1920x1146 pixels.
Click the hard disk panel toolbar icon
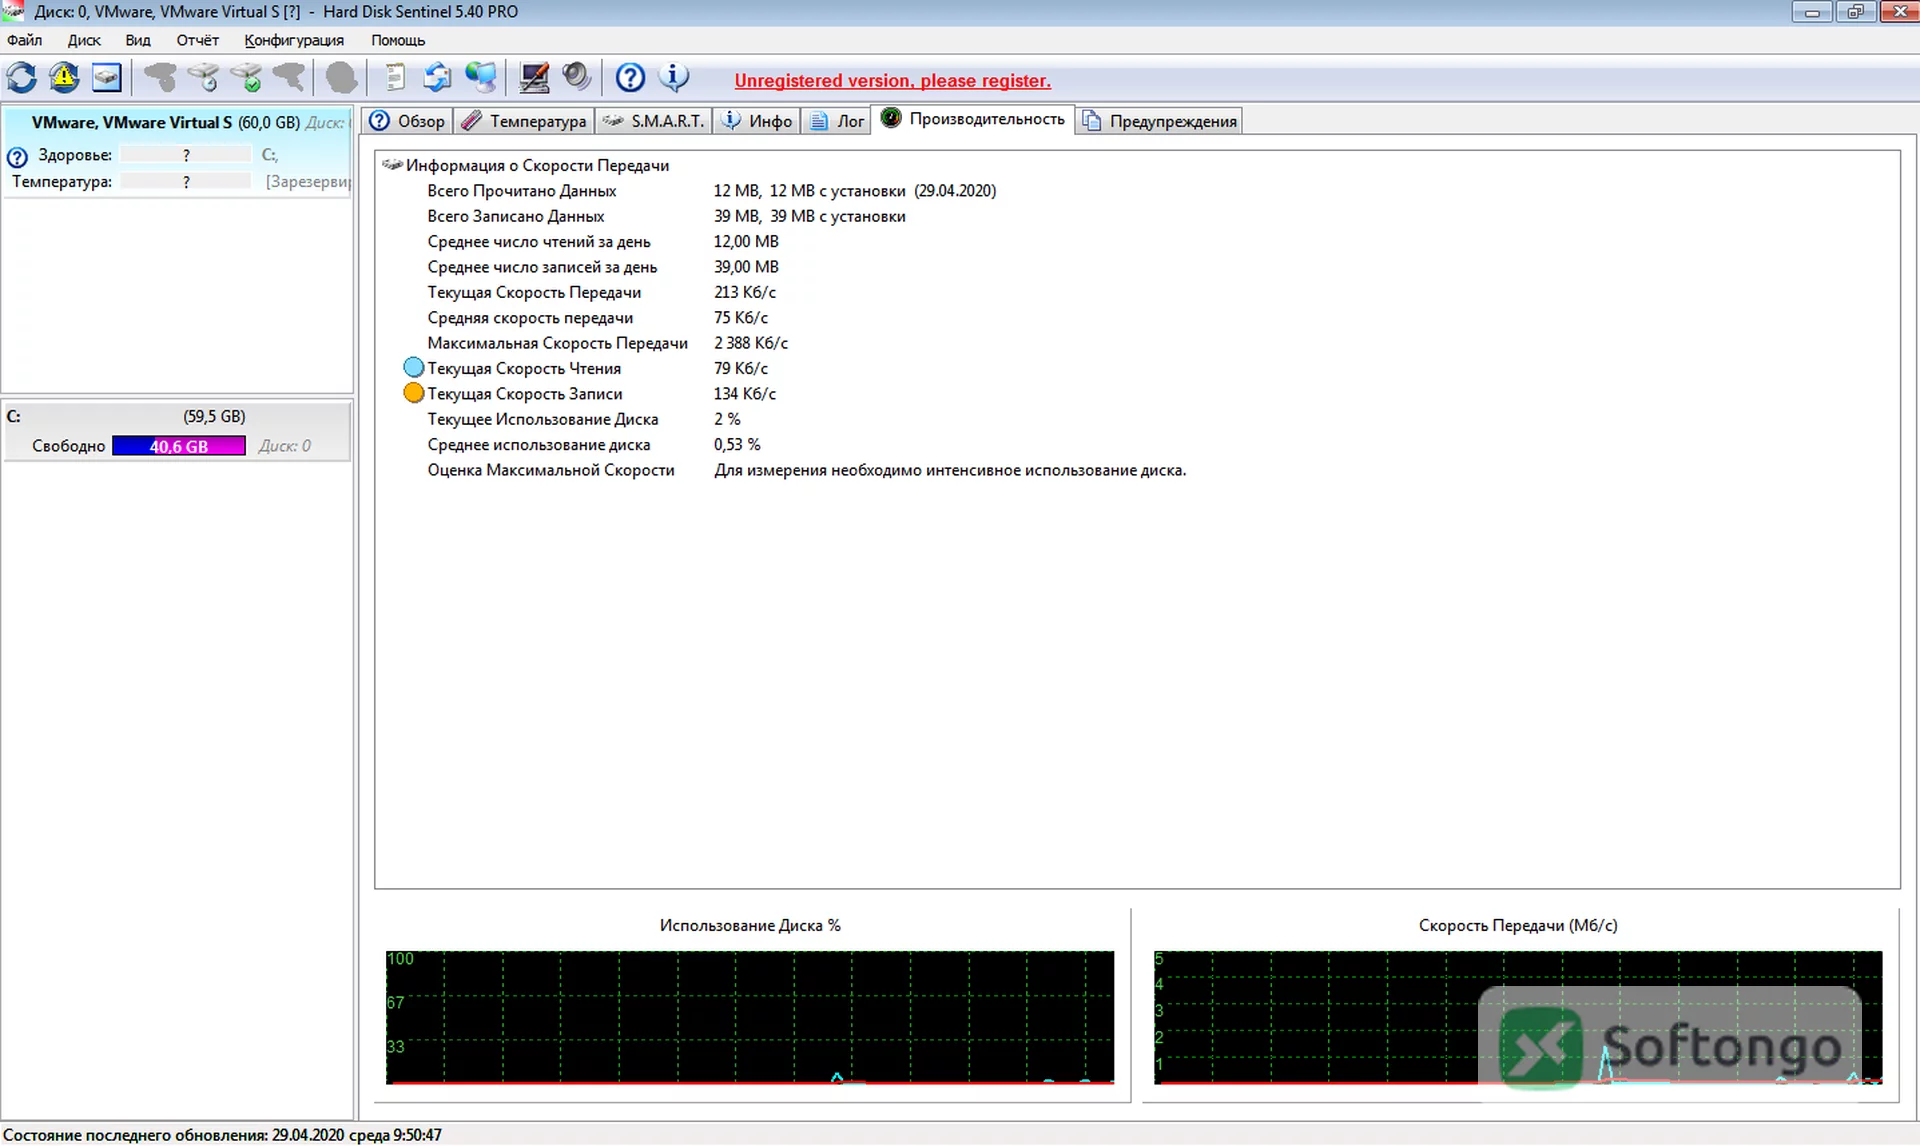106,77
